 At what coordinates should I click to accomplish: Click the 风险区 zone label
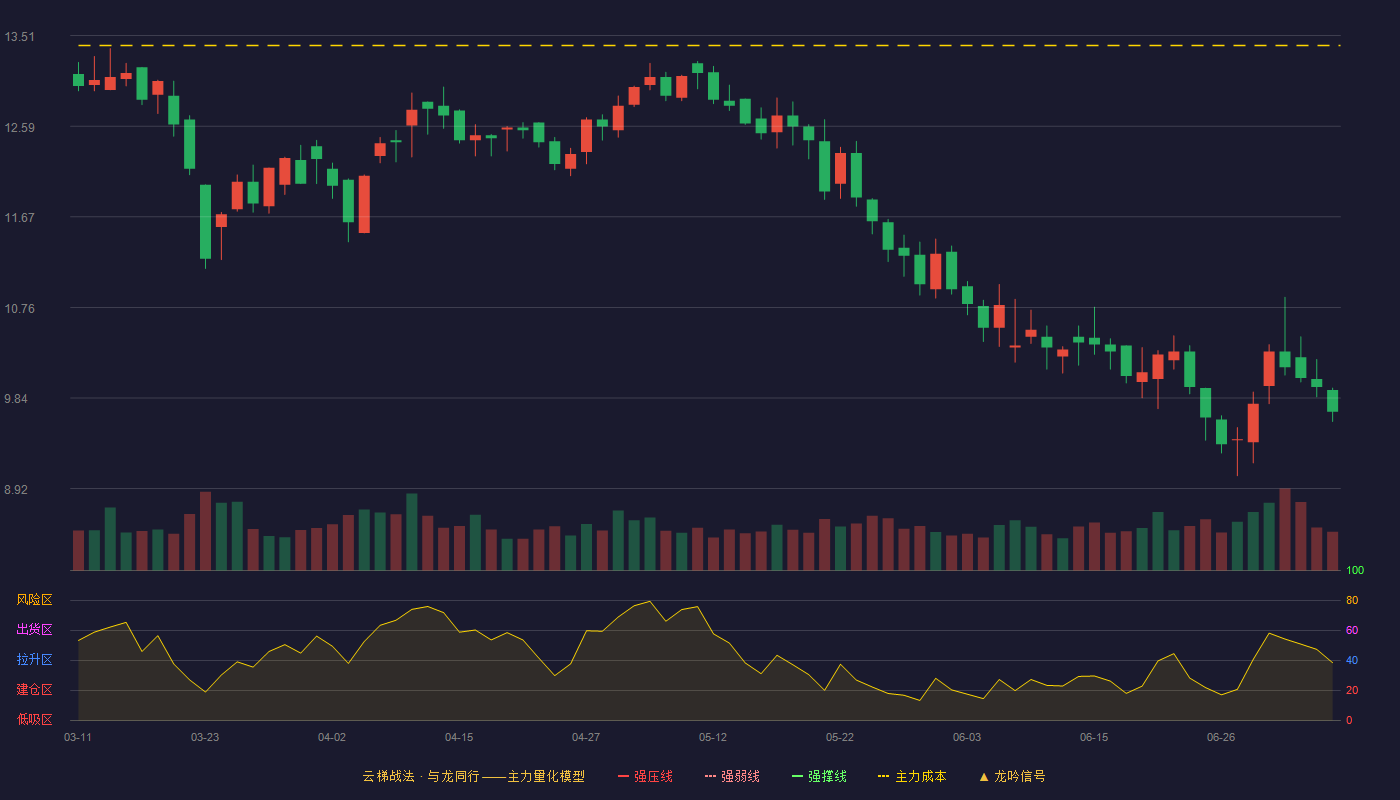tap(34, 600)
